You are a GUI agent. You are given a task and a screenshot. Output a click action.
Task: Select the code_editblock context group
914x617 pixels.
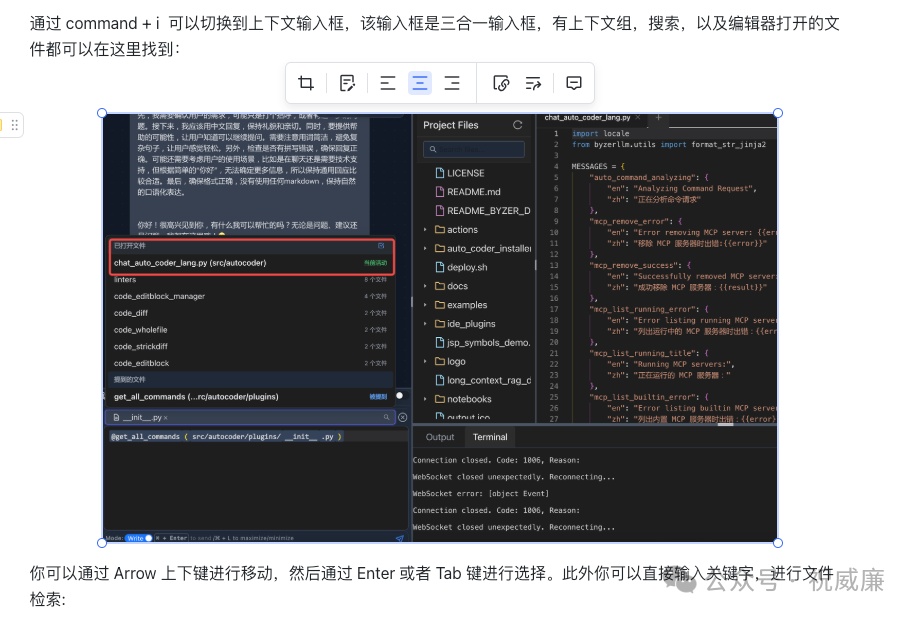point(251,363)
